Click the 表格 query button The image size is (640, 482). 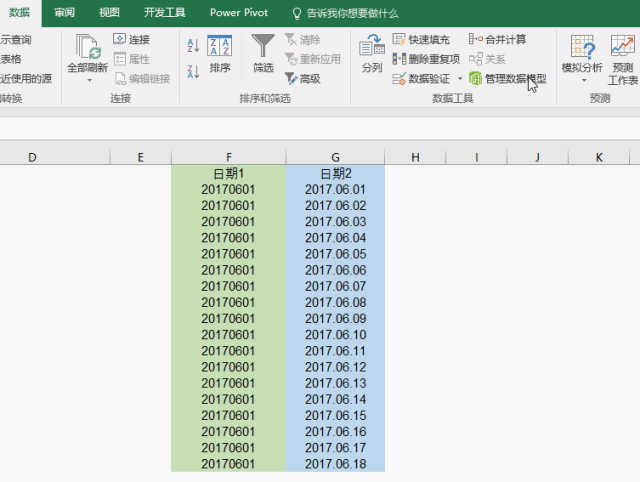point(11,59)
